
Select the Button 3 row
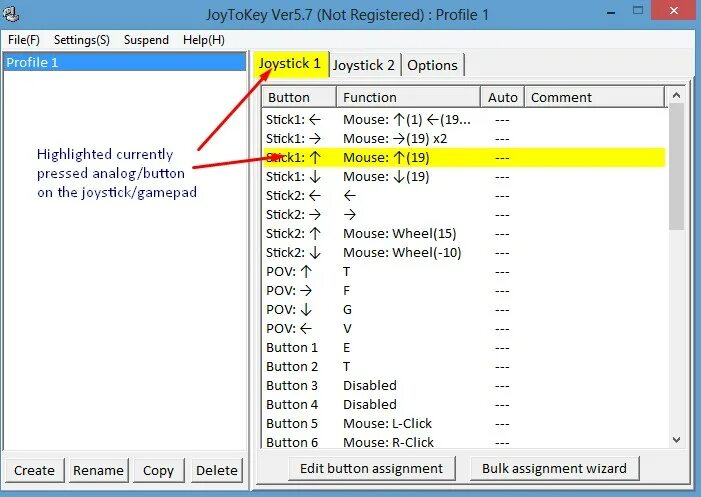[465, 386]
